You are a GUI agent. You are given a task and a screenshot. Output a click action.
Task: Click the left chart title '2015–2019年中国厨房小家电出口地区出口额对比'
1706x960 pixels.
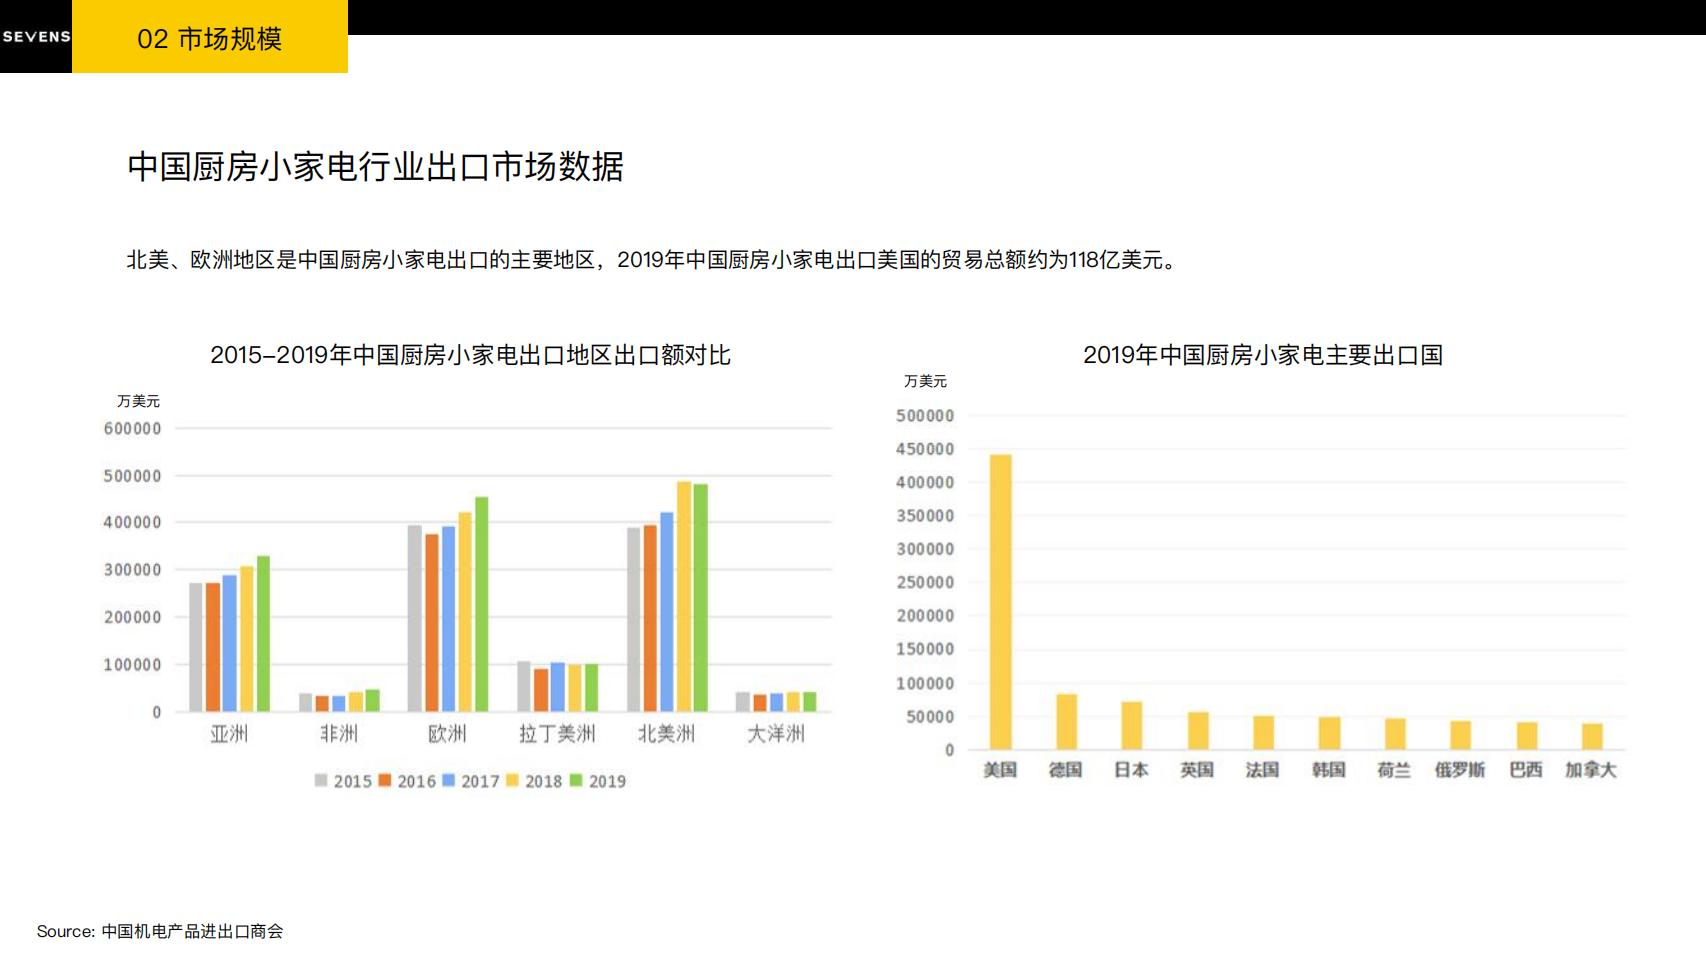point(470,355)
